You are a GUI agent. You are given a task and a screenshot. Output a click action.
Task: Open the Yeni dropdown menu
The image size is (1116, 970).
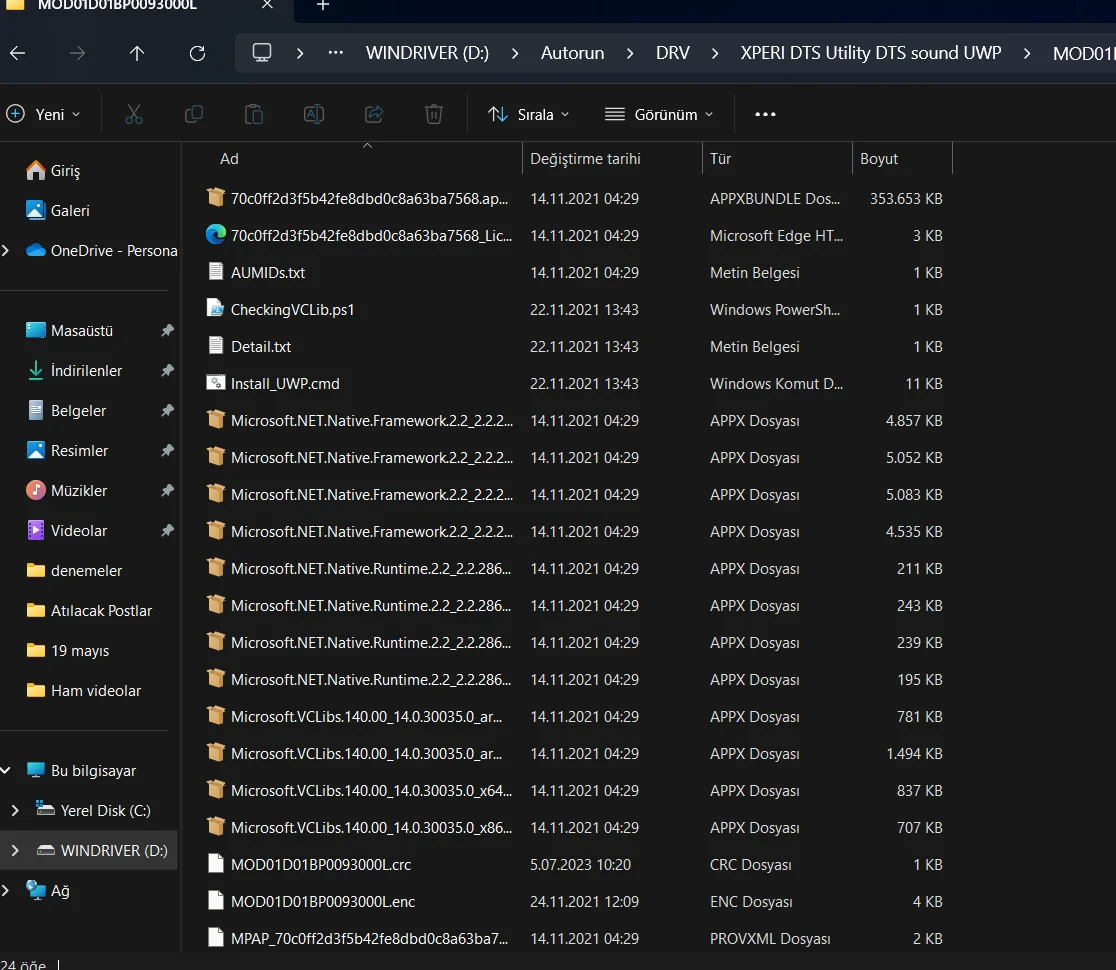click(44, 114)
